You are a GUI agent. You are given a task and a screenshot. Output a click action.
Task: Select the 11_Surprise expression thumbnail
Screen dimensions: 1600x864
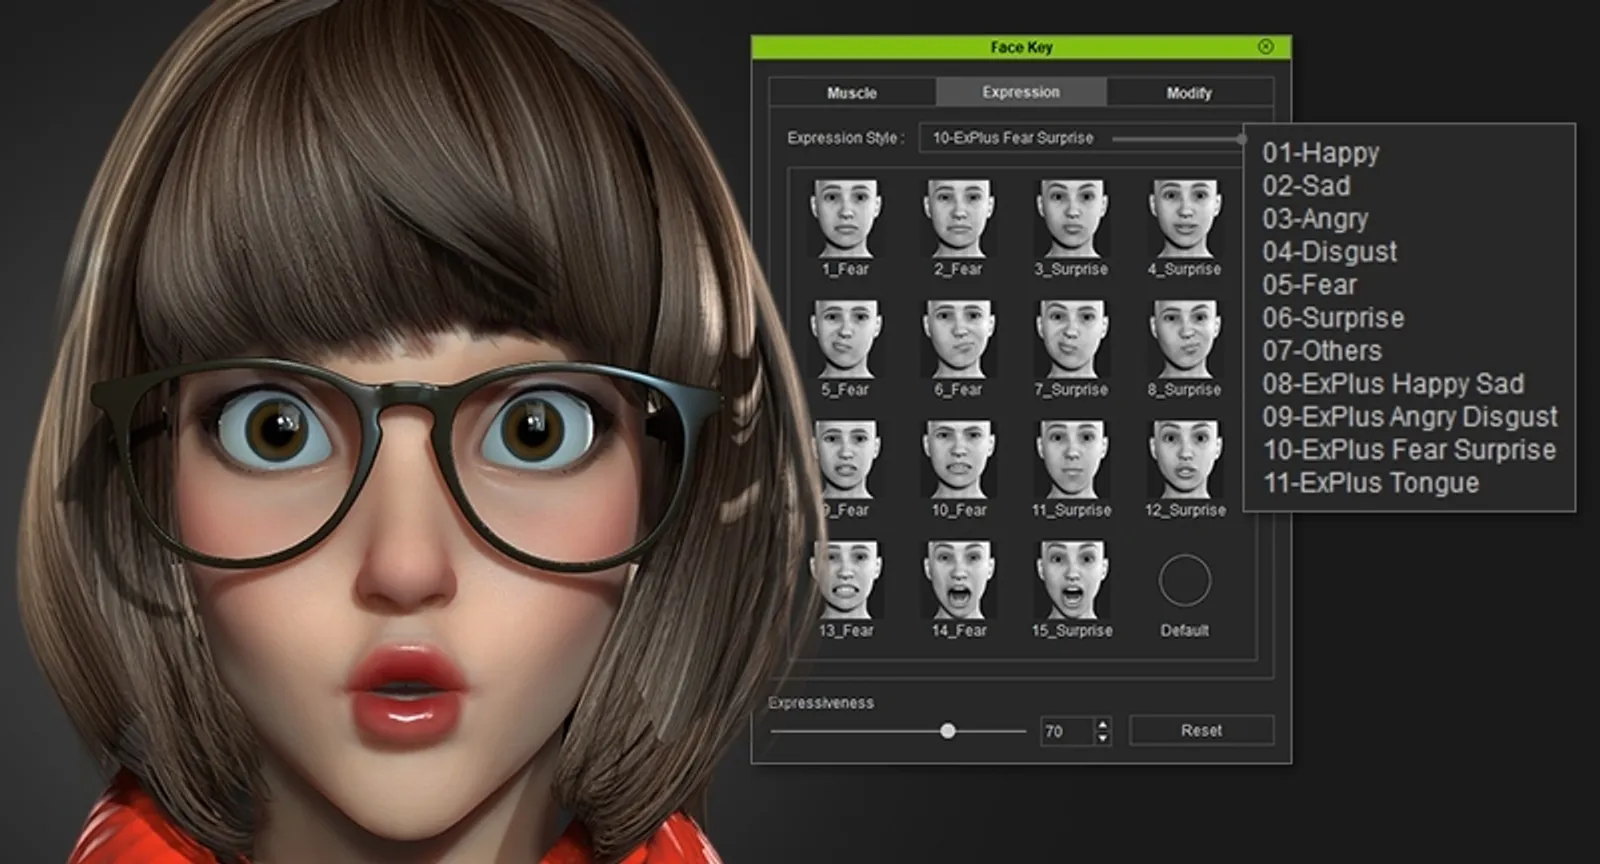(x=1071, y=460)
